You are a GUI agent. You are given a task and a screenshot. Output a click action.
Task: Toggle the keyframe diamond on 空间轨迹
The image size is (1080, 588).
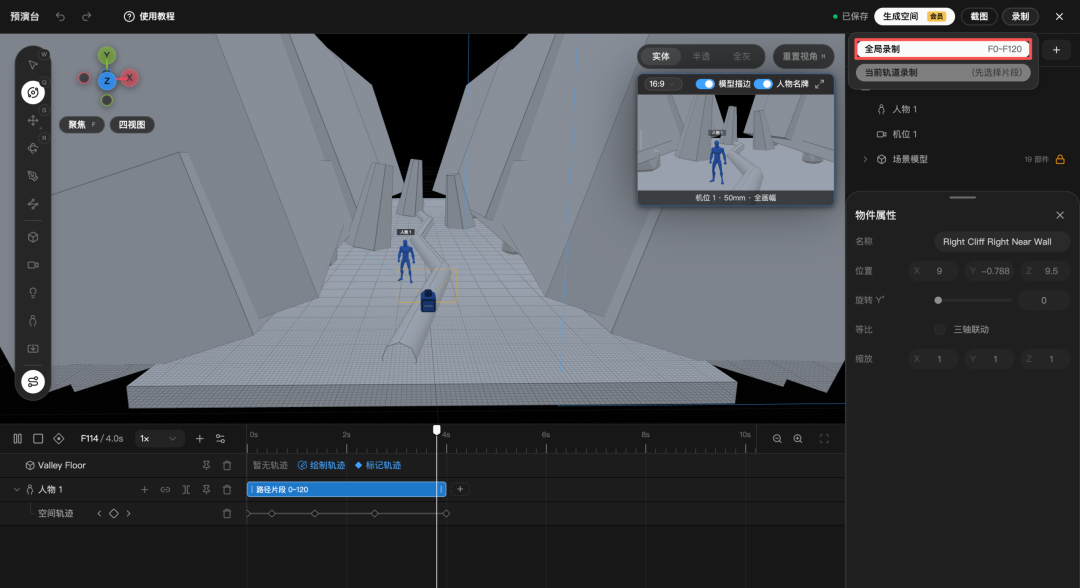click(114, 514)
